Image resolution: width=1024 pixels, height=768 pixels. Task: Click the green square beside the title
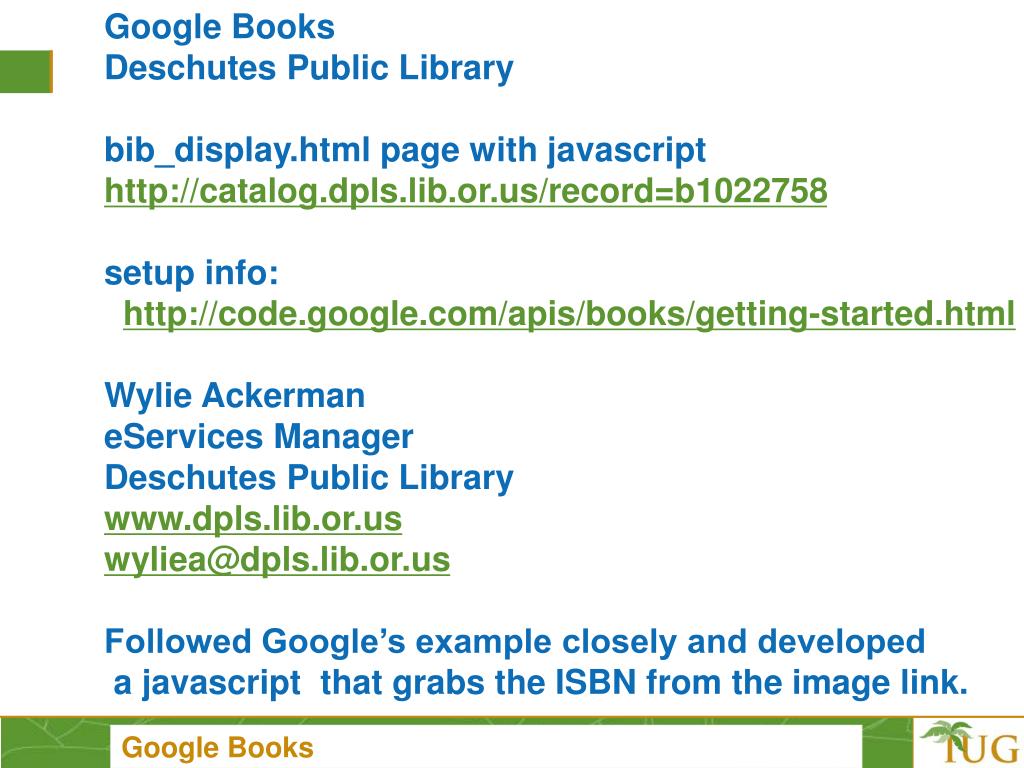26,71
